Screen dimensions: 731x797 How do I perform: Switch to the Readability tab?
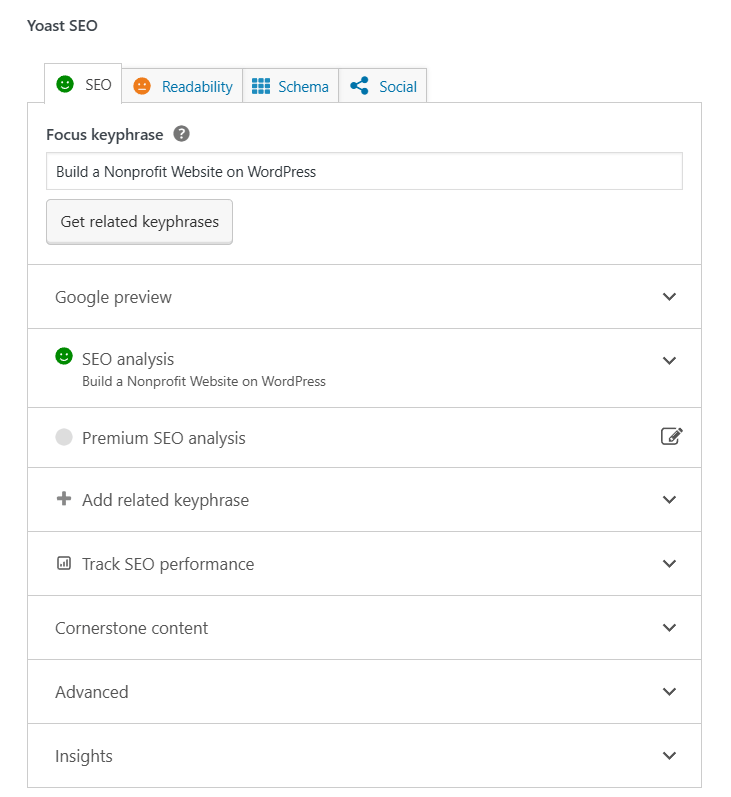pos(182,86)
